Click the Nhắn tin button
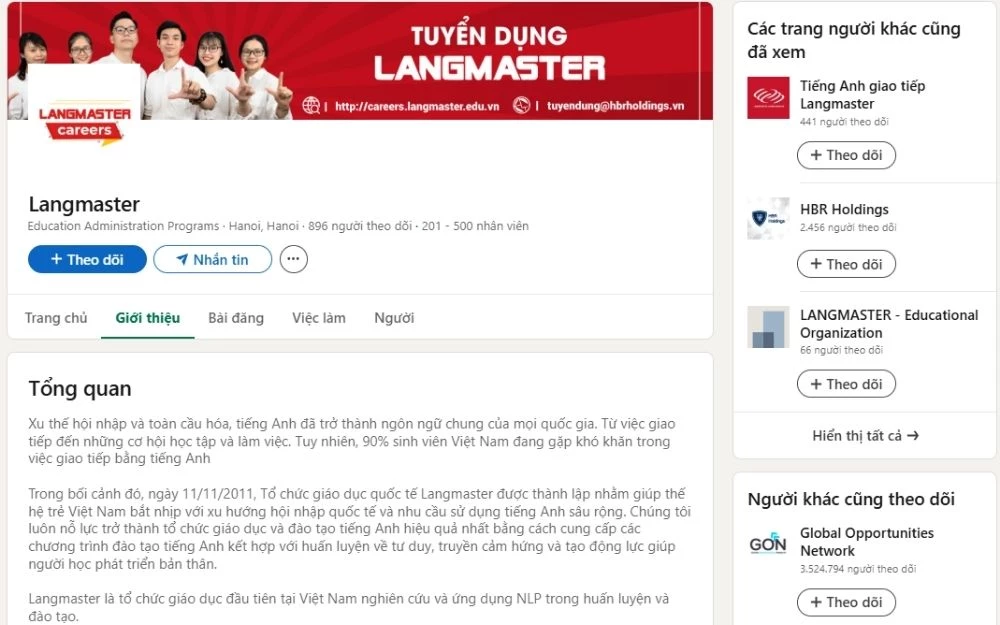 point(212,259)
